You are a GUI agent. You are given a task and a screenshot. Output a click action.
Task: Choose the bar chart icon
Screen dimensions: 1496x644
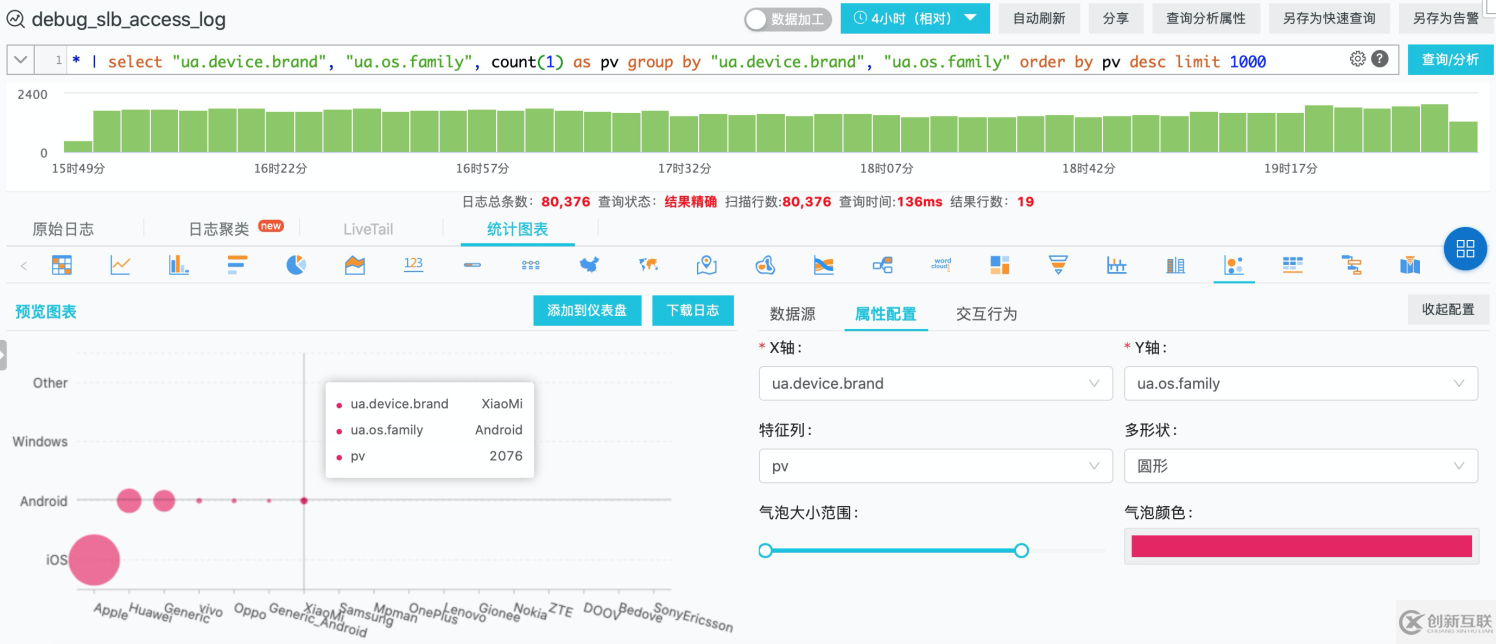coord(176,264)
